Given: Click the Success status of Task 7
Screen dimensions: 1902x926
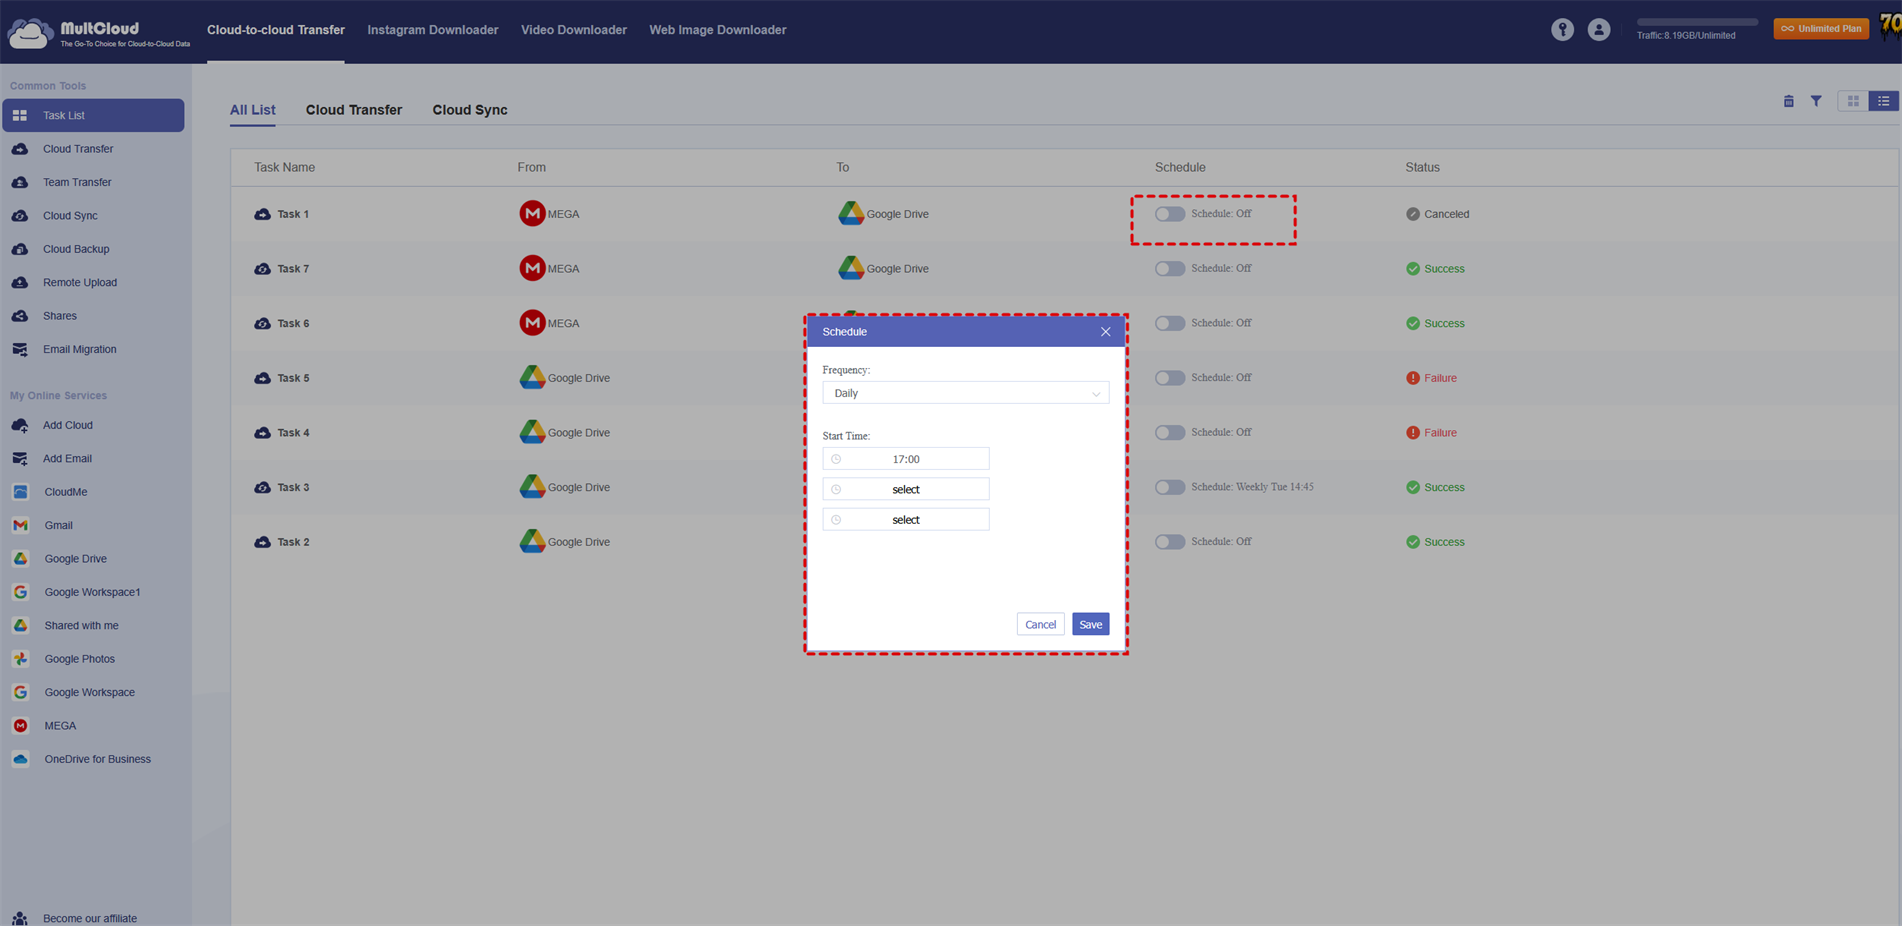Looking at the screenshot, I should [1435, 269].
